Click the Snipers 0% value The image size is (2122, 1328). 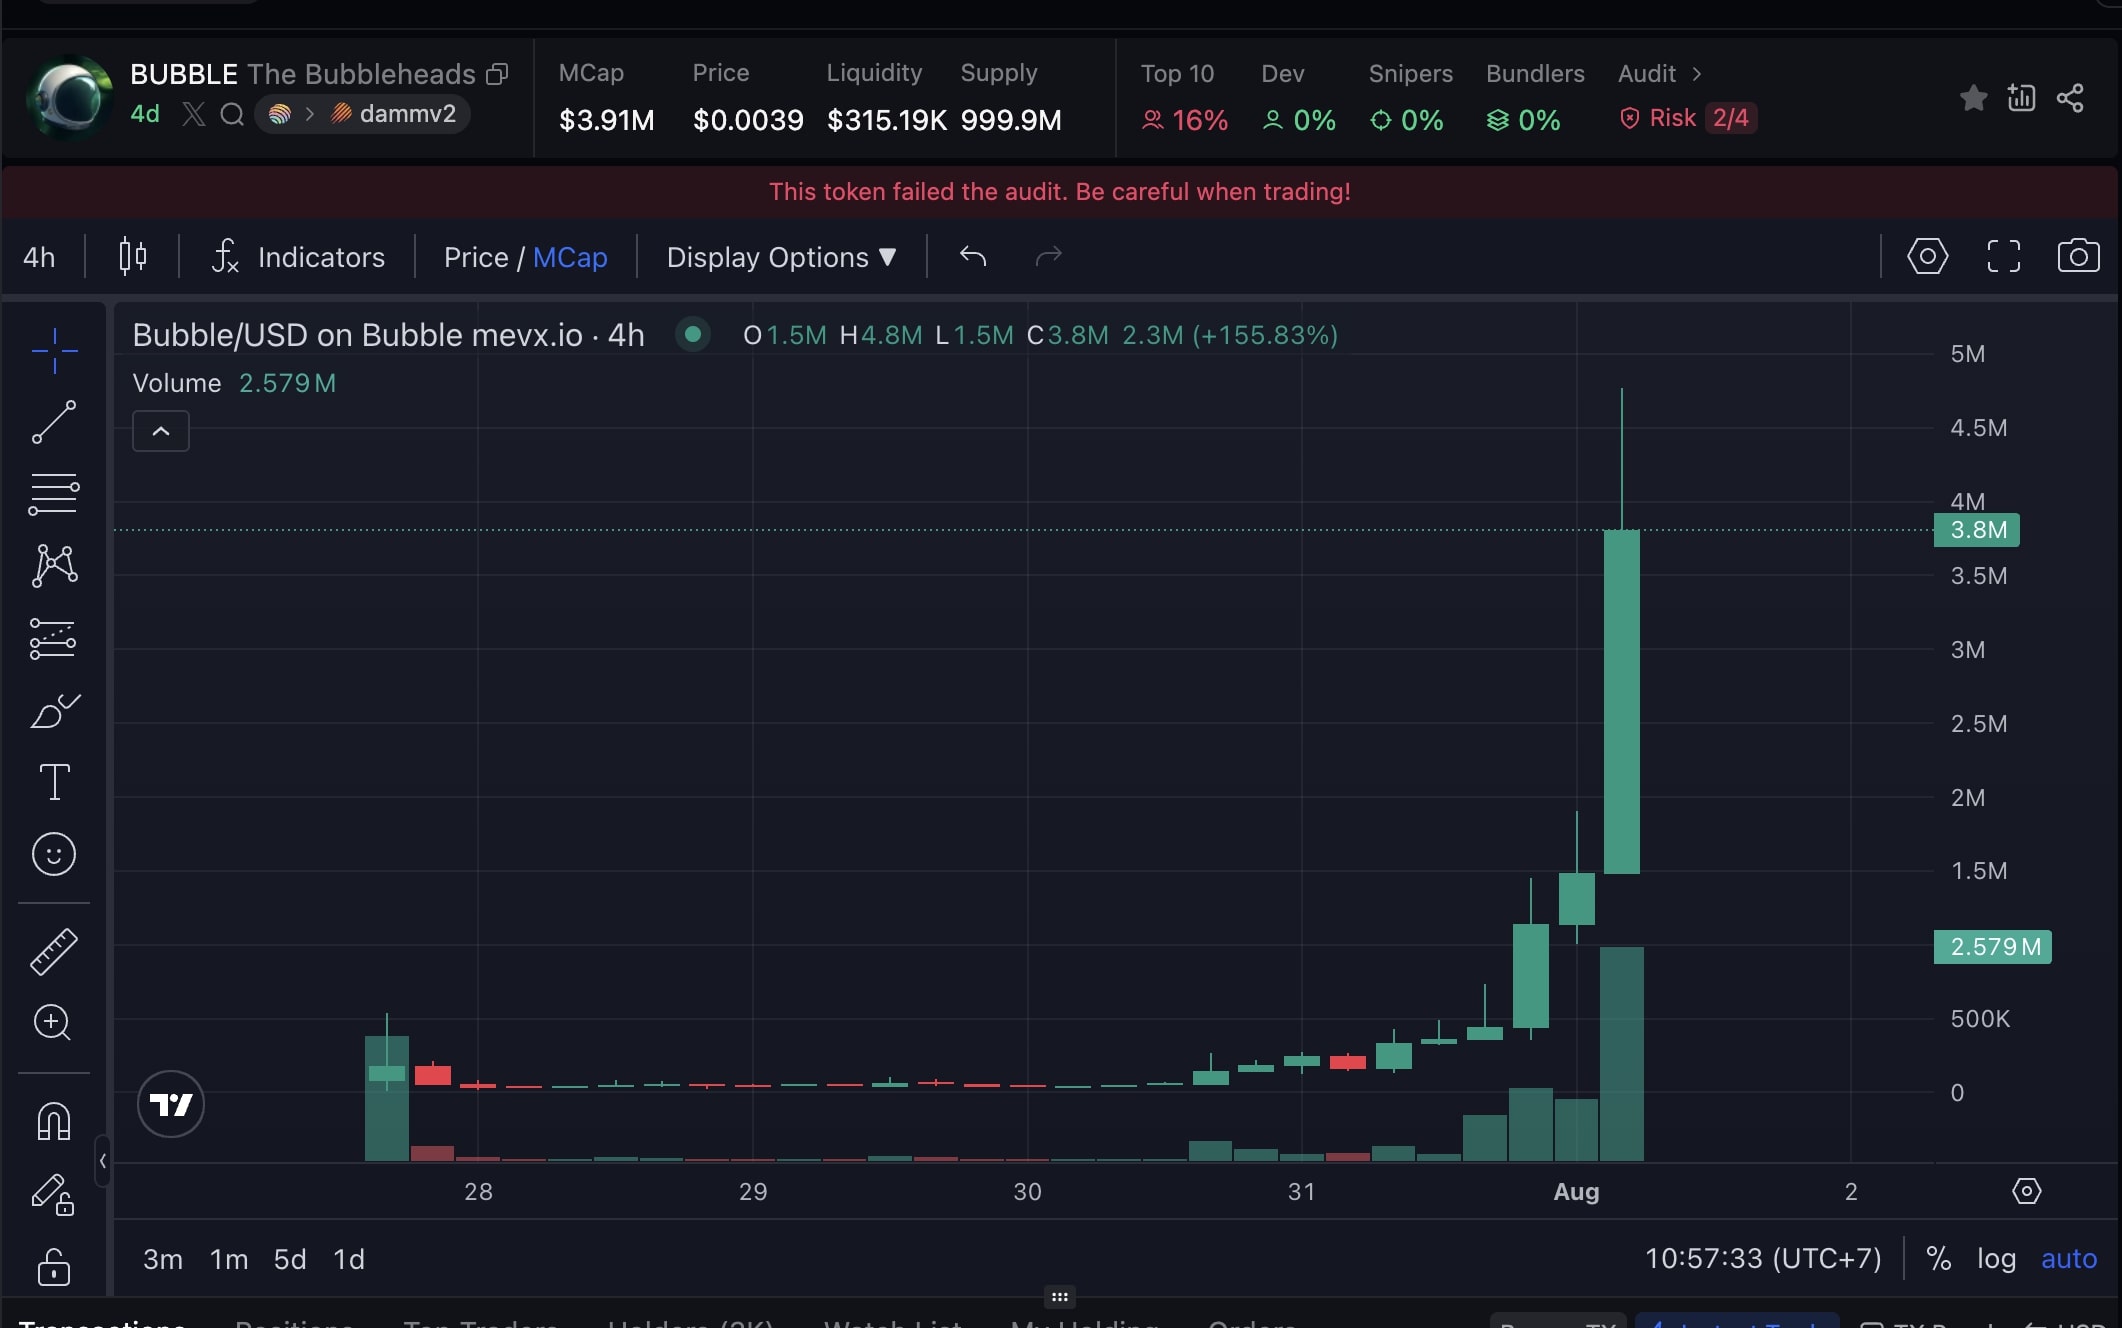click(x=1407, y=120)
